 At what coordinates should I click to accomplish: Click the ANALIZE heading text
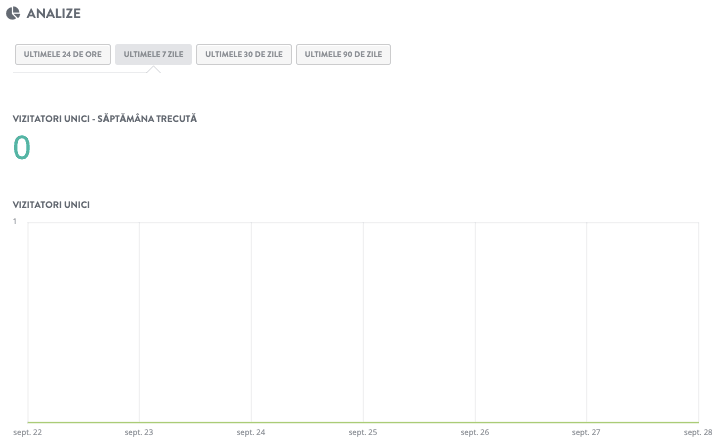click(55, 14)
